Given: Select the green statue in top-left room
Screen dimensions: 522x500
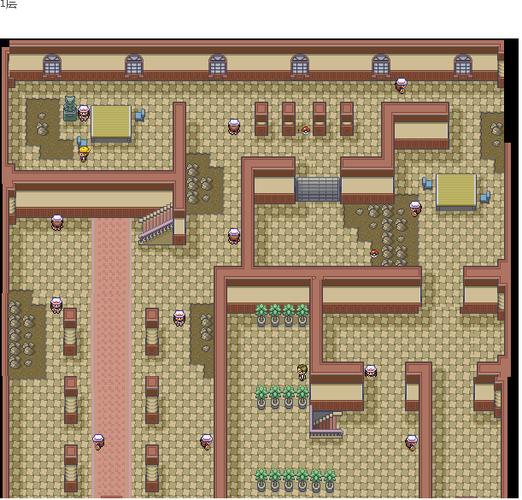Looking at the screenshot, I should [70, 108].
